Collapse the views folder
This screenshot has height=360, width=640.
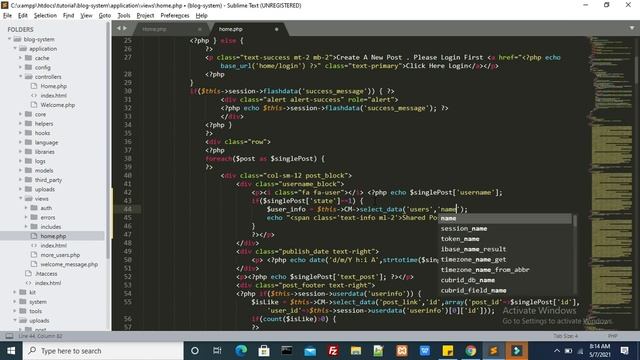pos(20,199)
